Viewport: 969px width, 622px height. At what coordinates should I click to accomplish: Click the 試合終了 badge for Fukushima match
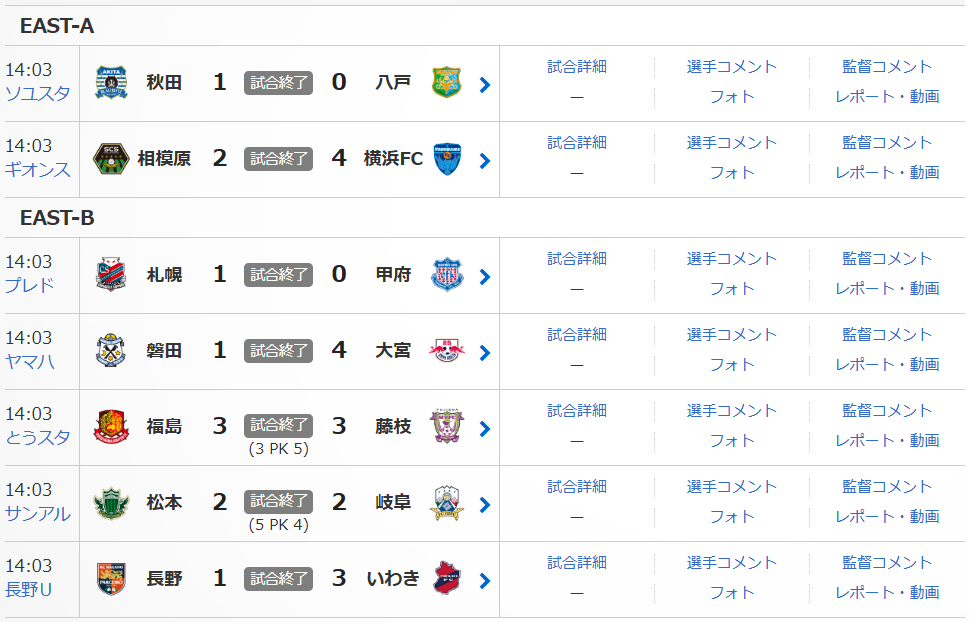(278, 426)
